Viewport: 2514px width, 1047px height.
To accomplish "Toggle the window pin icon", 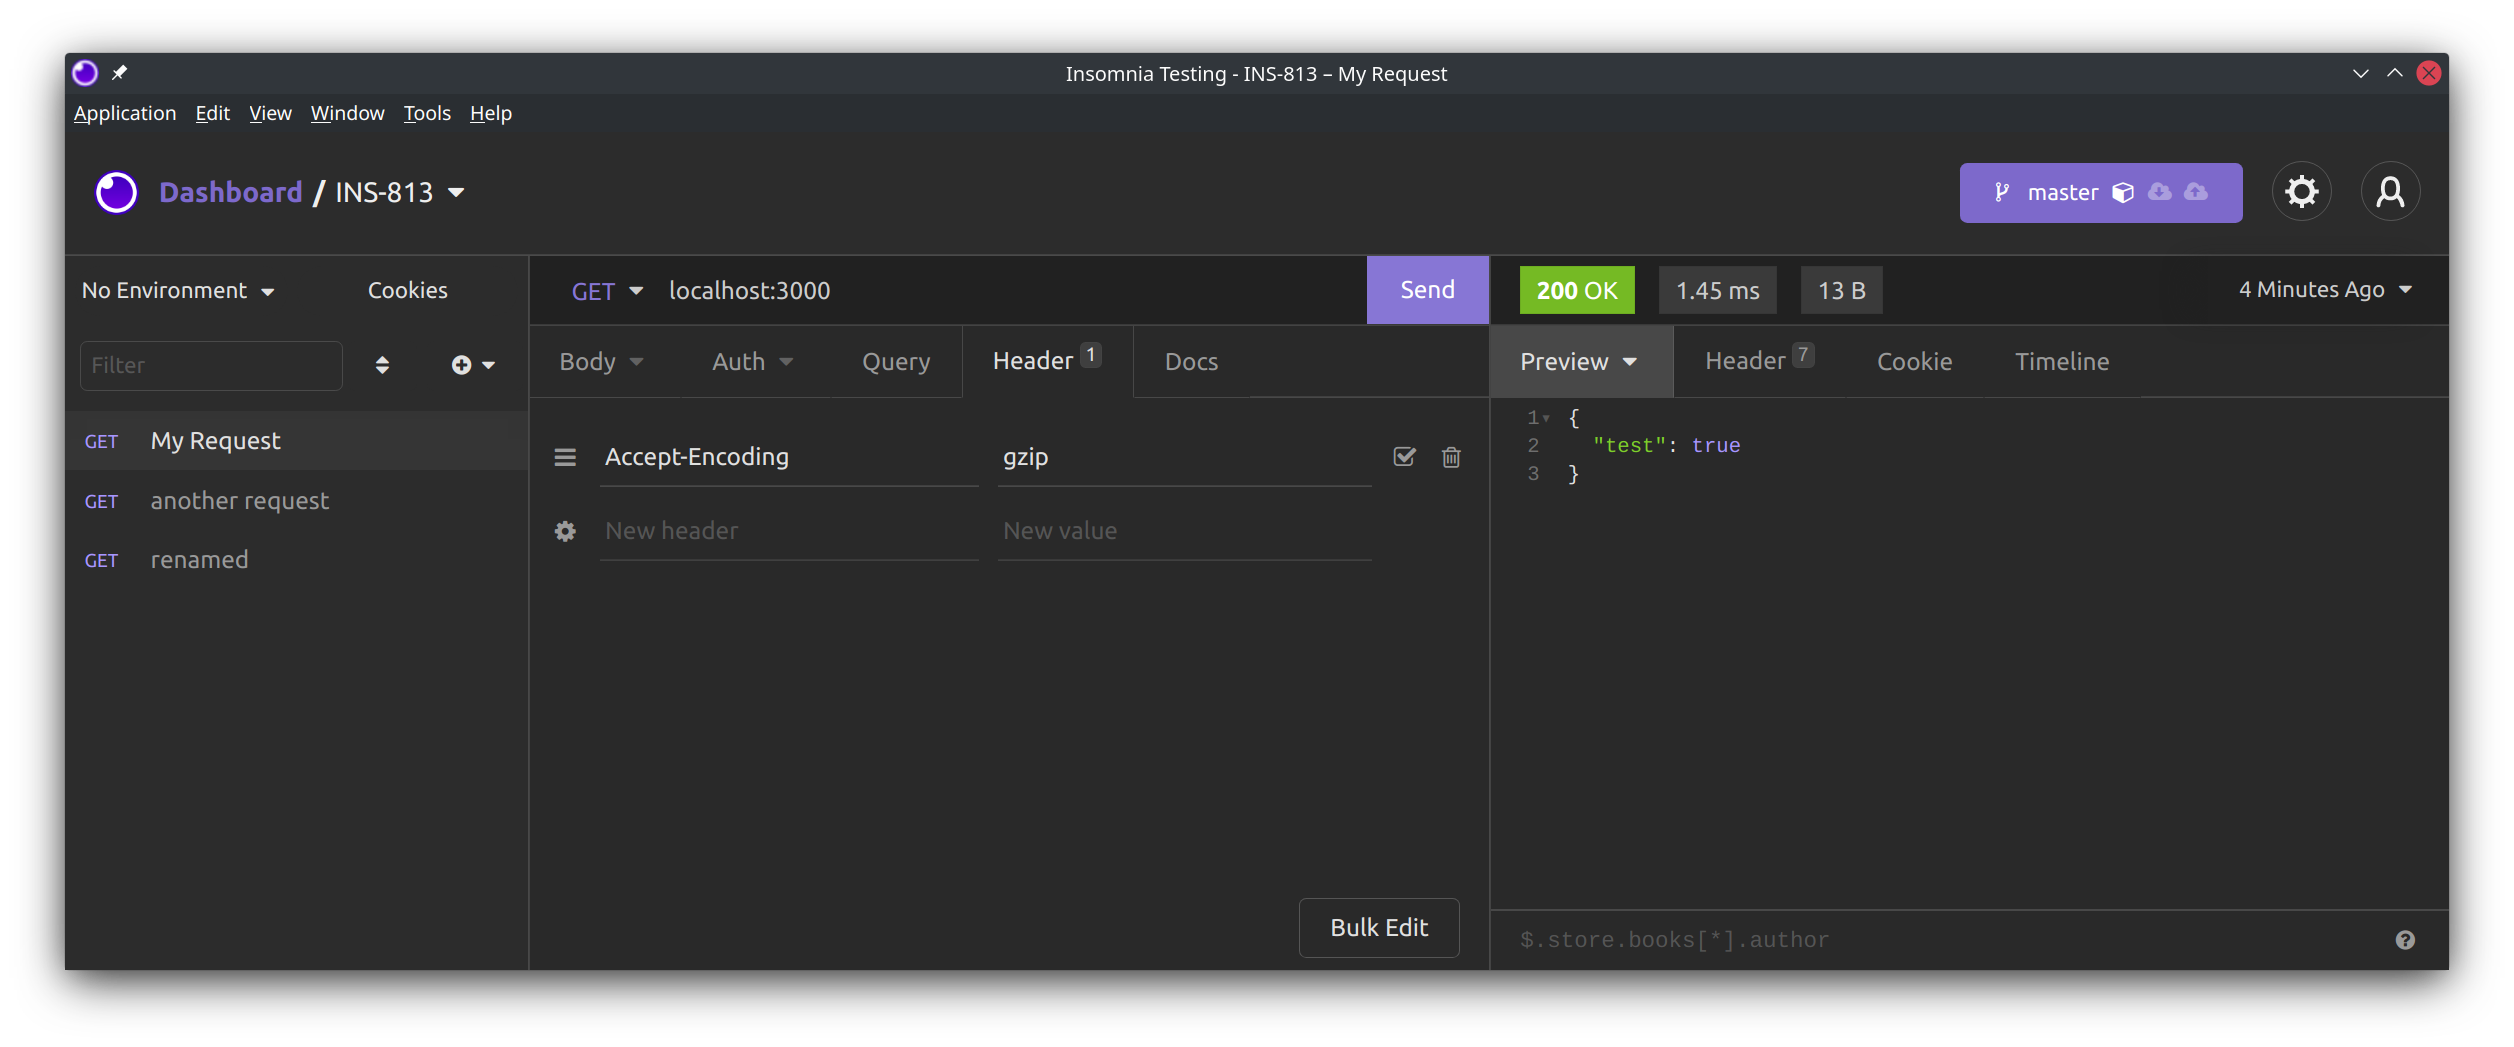I will pyautogui.click(x=120, y=72).
